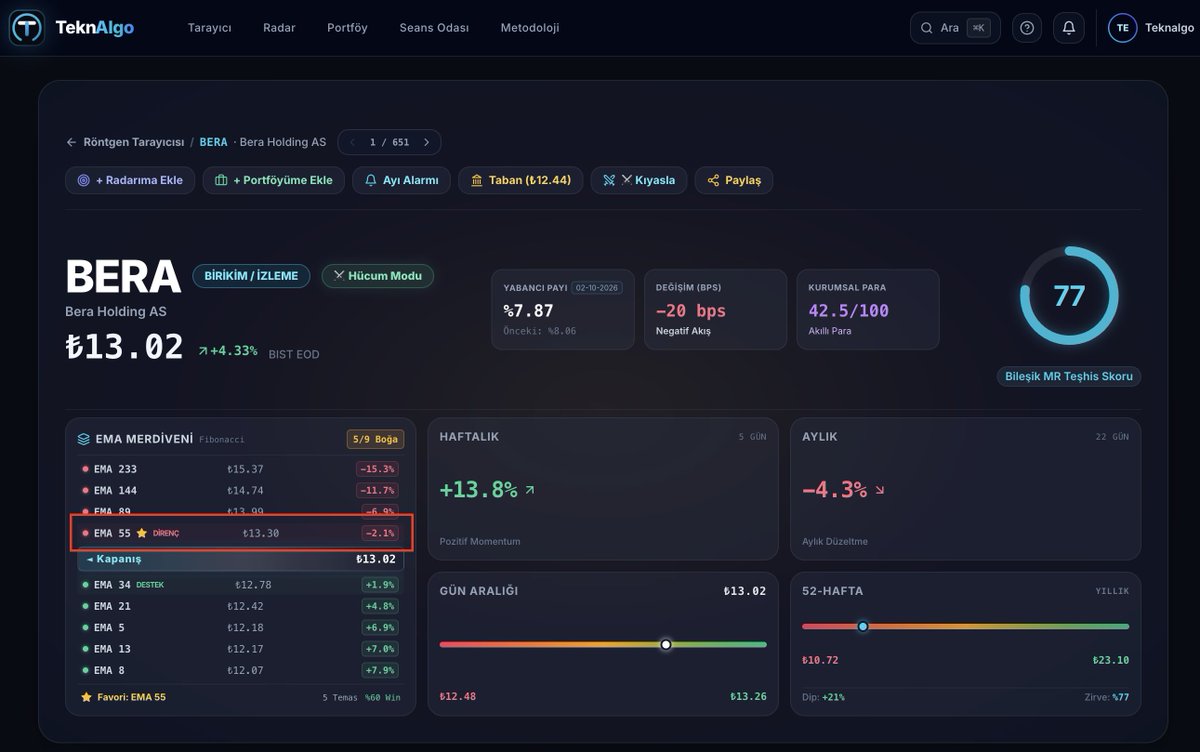Click the EMA Merdiveni layers icon

84,439
